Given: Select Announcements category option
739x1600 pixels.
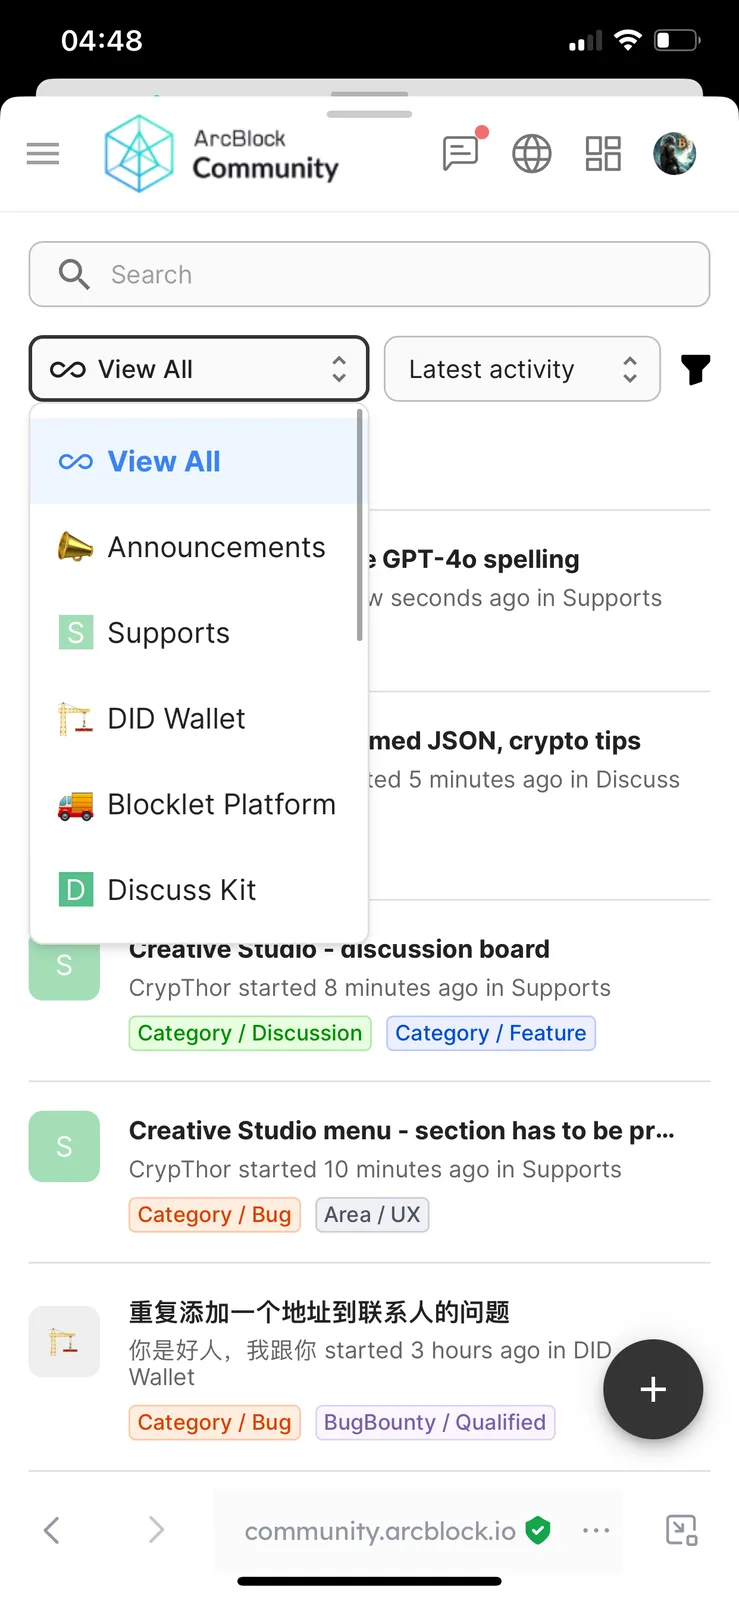Looking at the screenshot, I should coord(194,547).
